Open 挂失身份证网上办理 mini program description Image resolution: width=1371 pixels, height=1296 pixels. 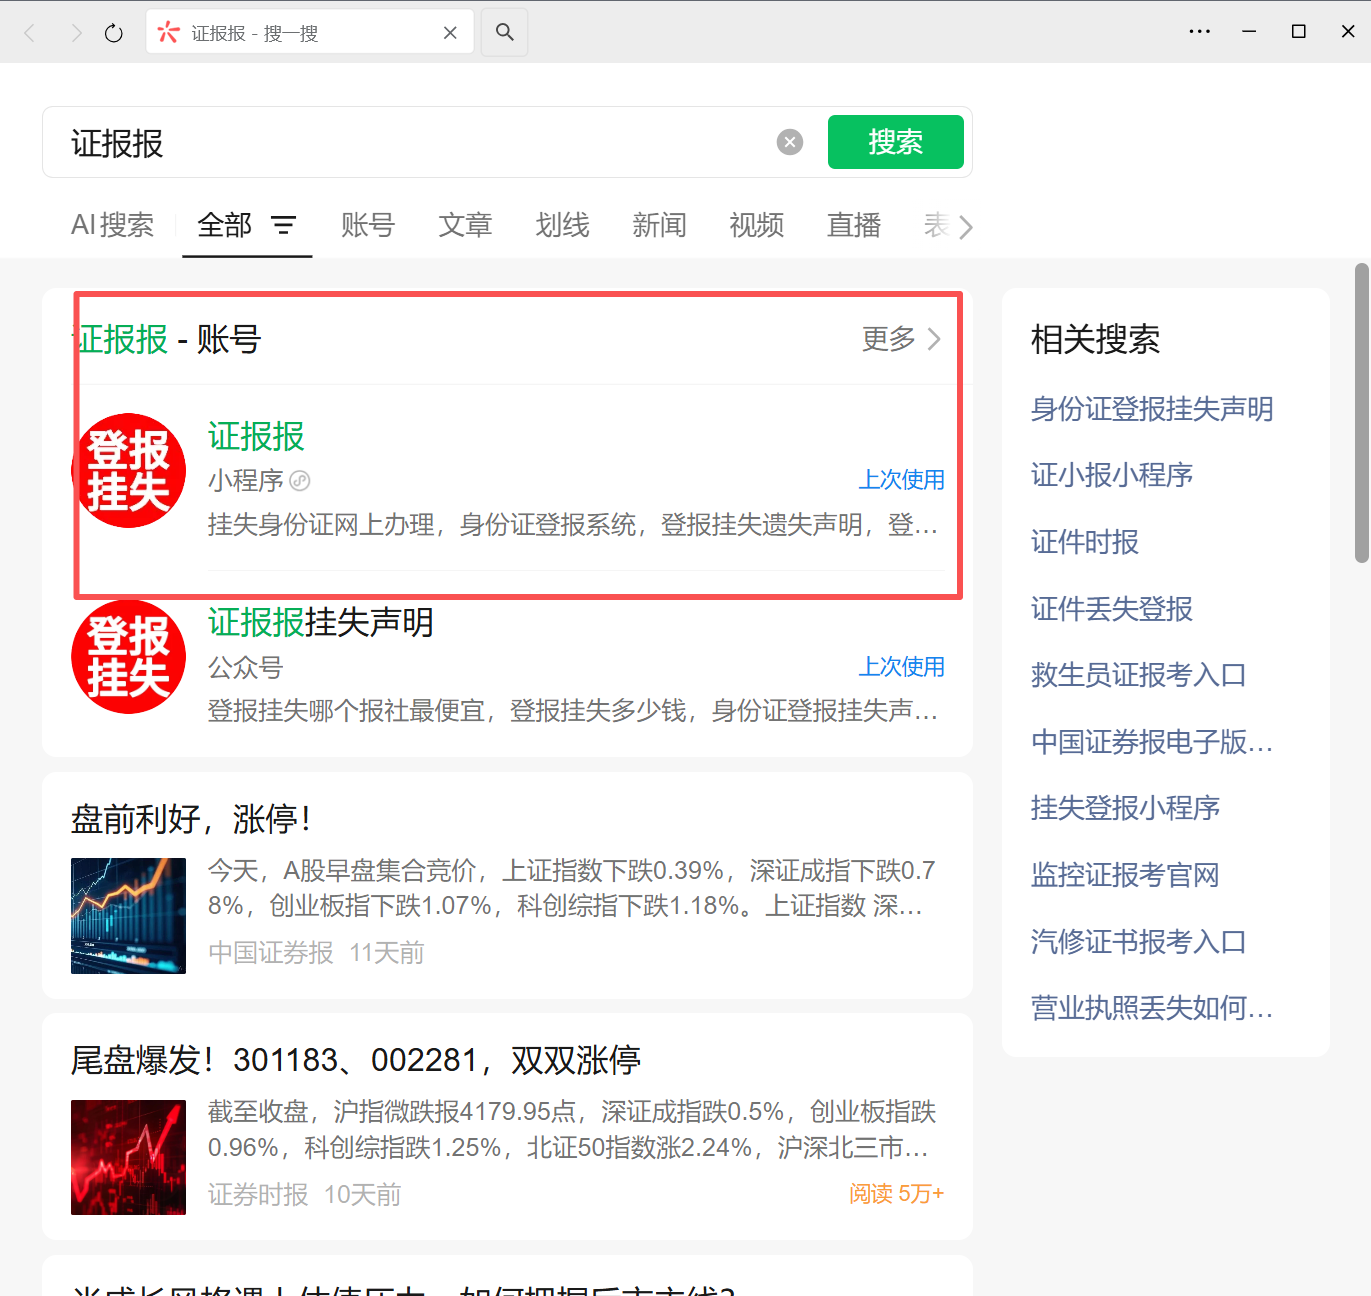(573, 525)
